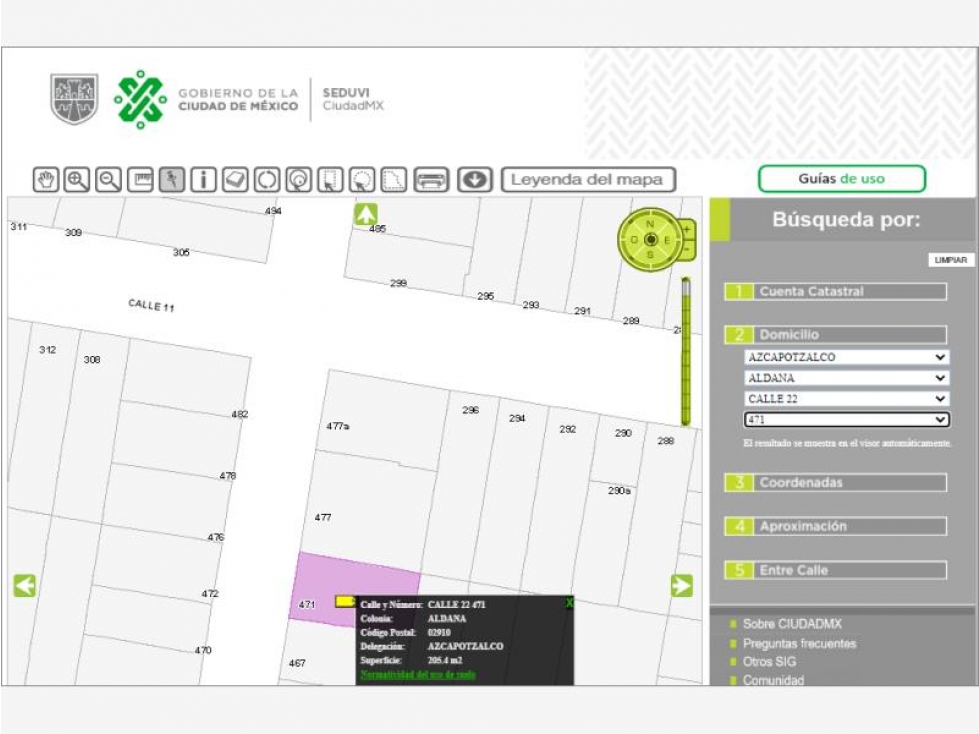Click the download arrow icon
Viewport: 979px width, 734px height.
[475, 180]
